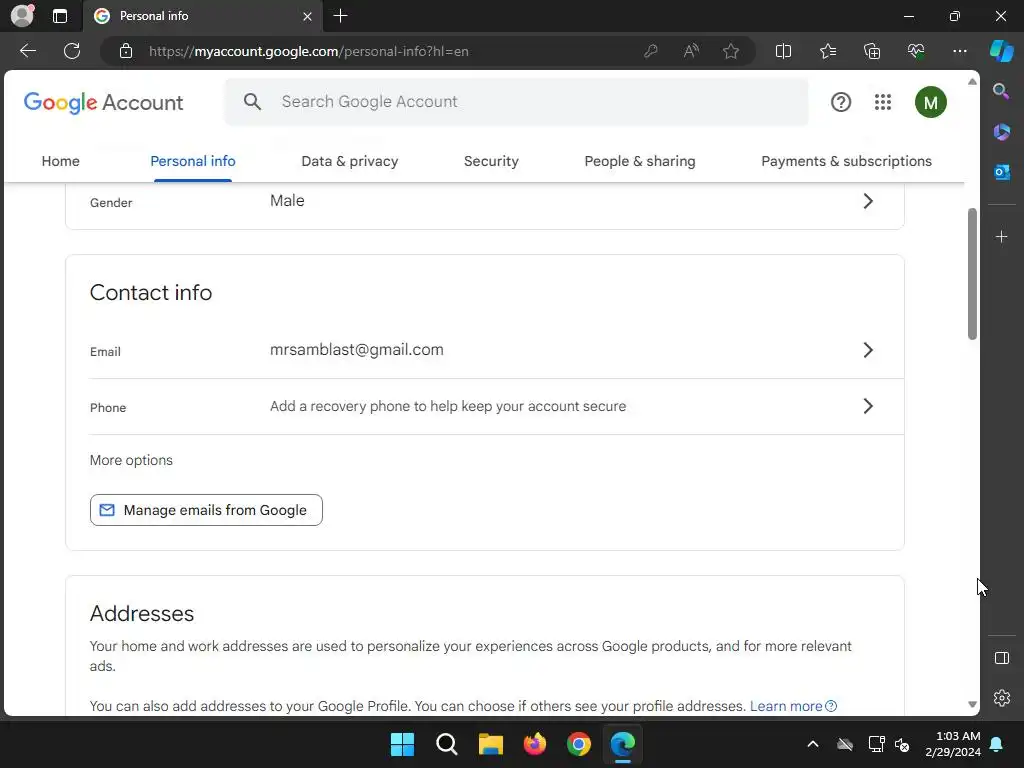The height and width of the screenshot is (768, 1024).
Task: Switch to the Data & privacy tab
Action: tap(349, 161)
